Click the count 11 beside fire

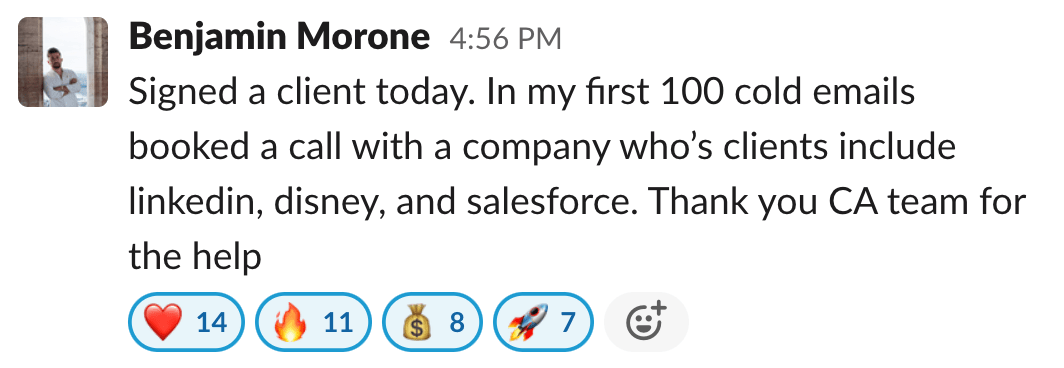(338, 323)
